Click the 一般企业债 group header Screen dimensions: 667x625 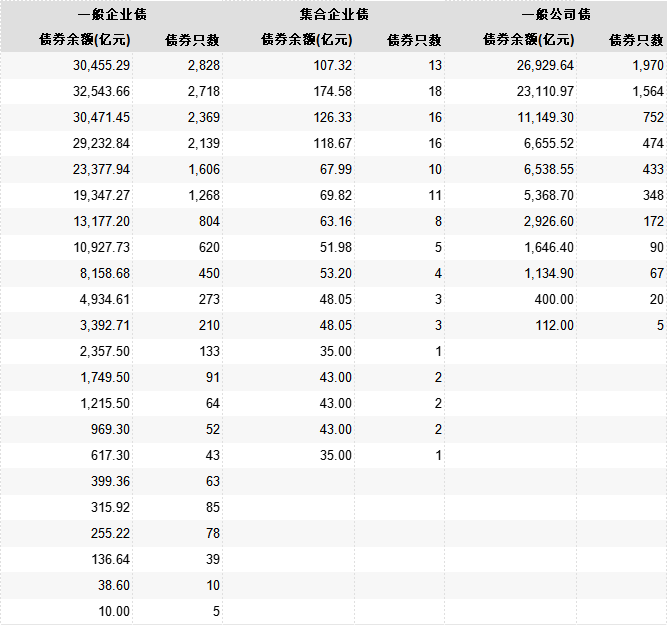click(112, 14)
